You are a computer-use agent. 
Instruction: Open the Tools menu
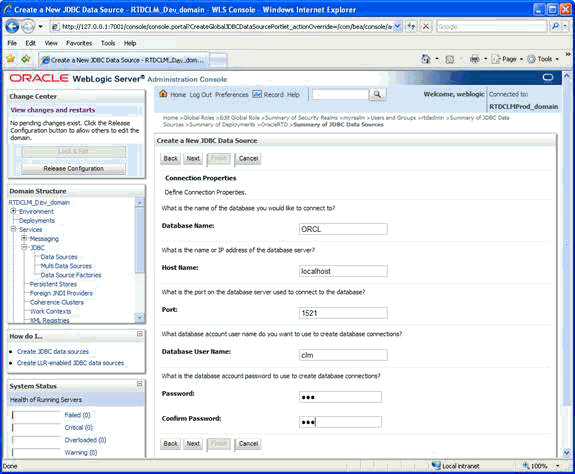108,43
